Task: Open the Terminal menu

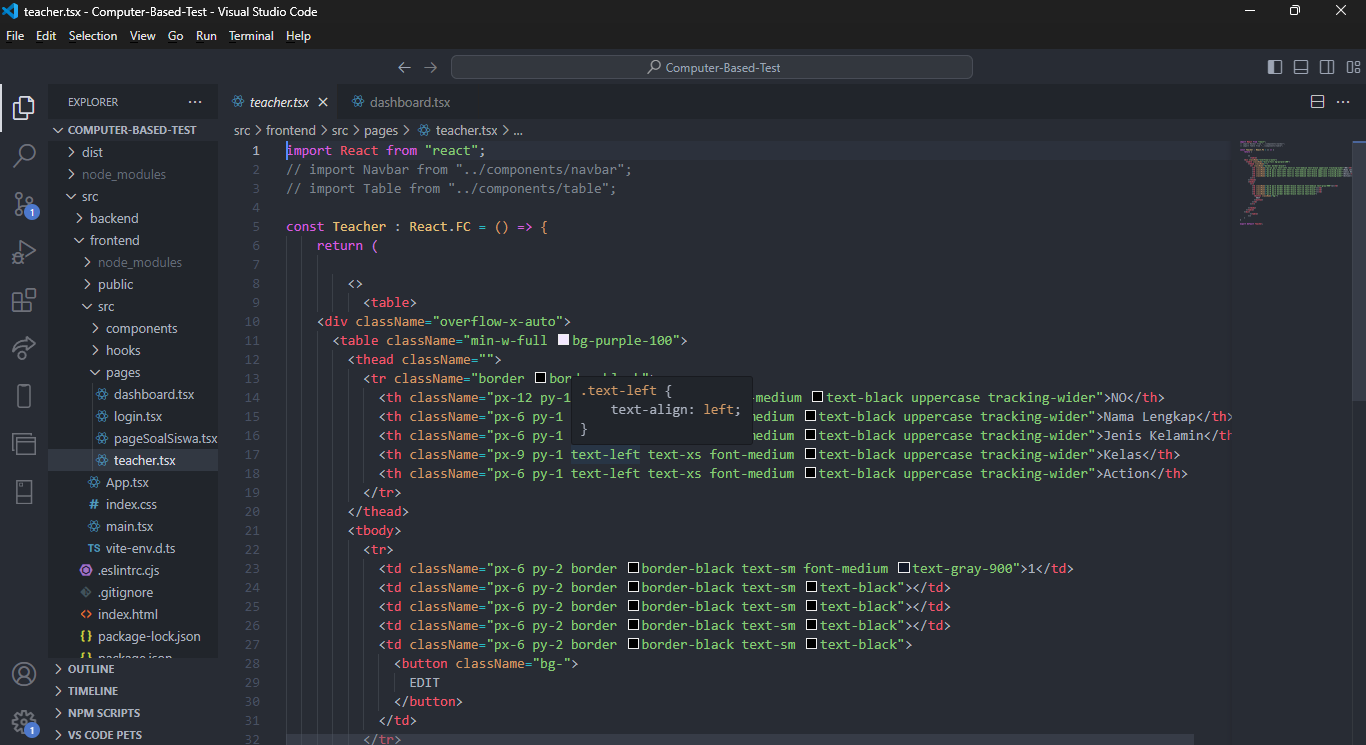Action: pyautogui.click(x=251, y=36)
